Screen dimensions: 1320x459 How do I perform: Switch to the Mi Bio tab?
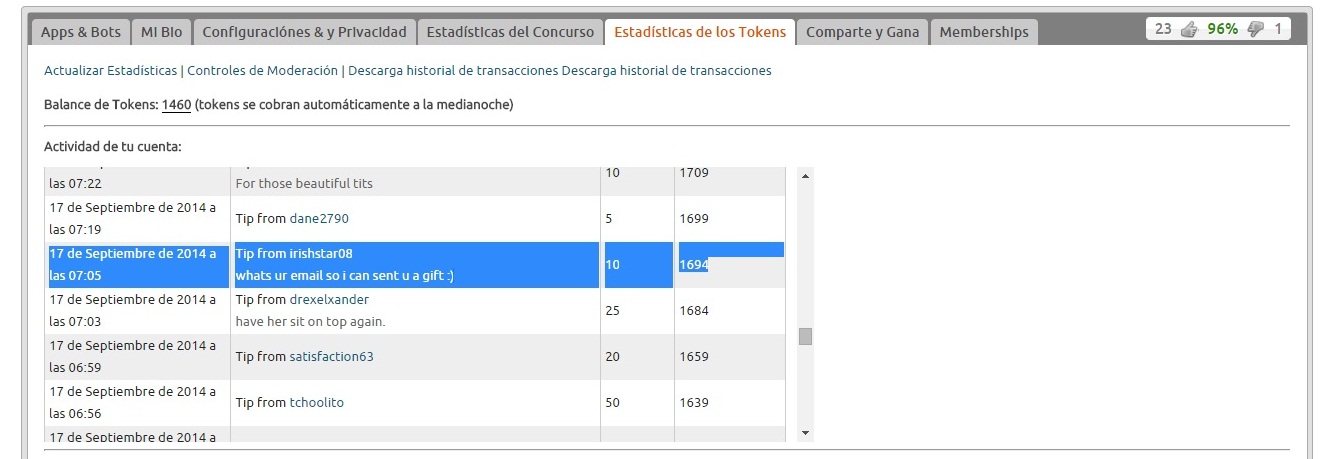[161, 32]
